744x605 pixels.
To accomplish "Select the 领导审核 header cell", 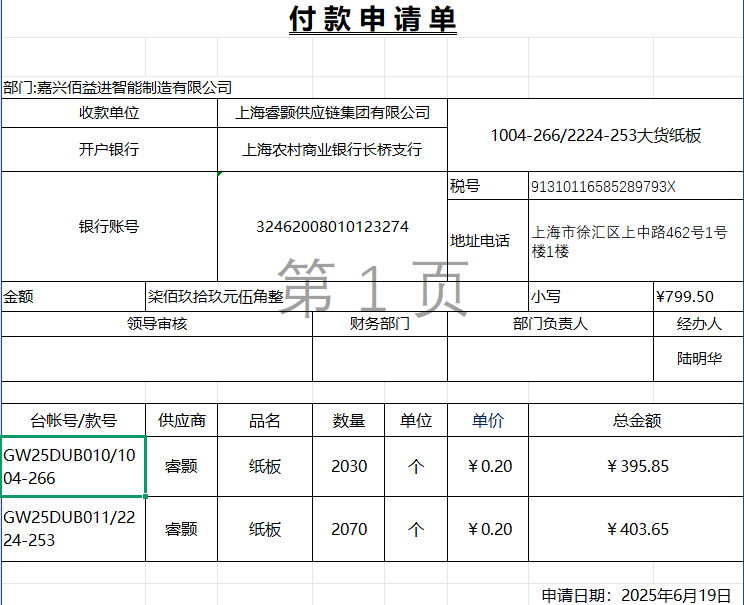I will pos(157,324).
